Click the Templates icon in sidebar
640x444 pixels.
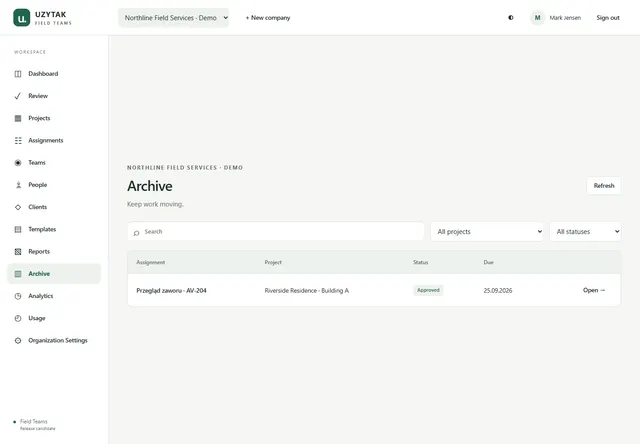[18, 229]
